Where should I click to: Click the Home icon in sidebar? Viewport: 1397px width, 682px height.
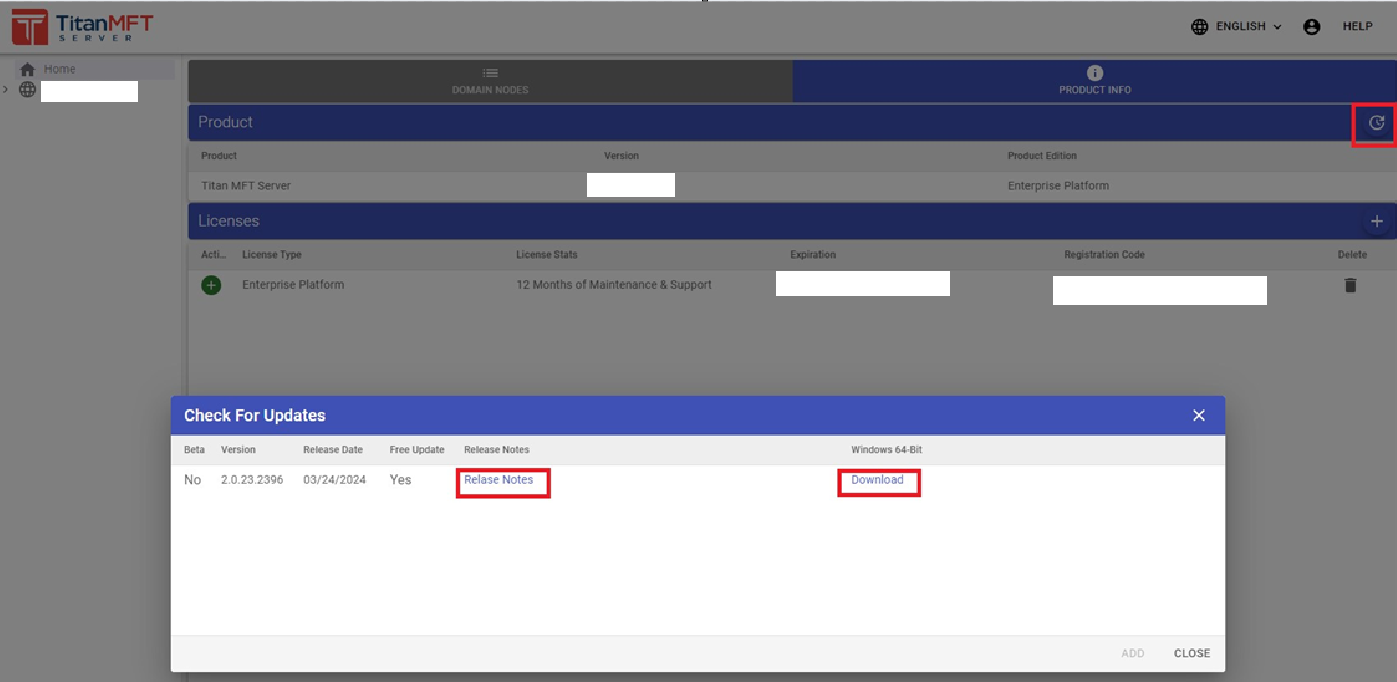pyautogui.click(x=27, y=69)
